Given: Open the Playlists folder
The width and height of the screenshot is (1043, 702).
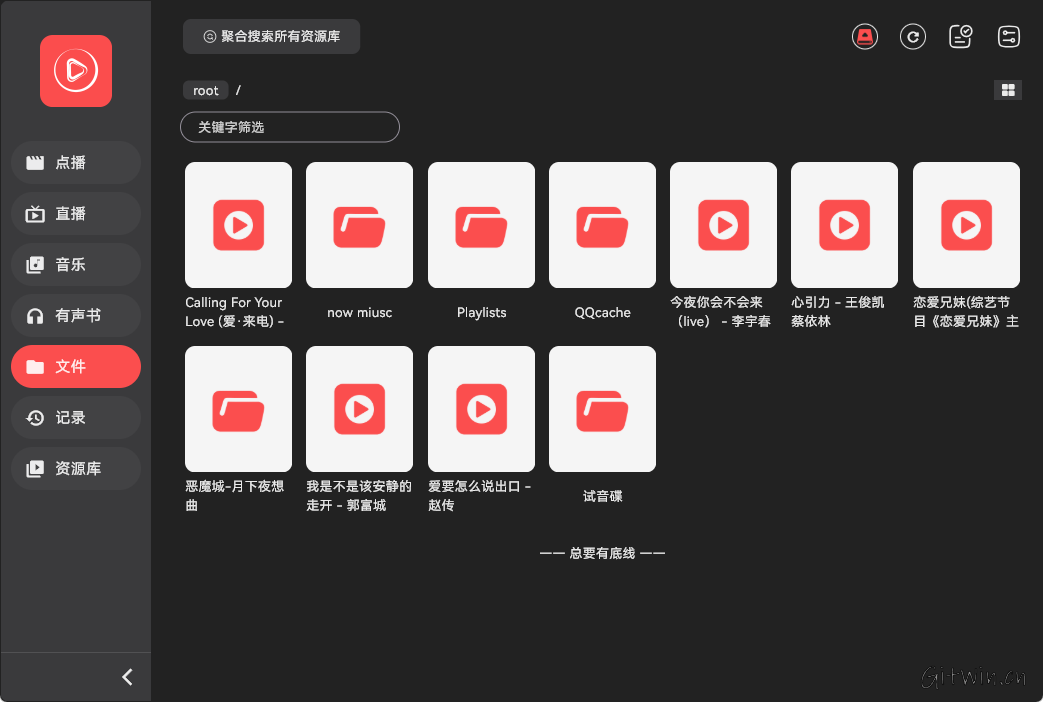Looking at the screenshot, I should [x=481, y=225].
